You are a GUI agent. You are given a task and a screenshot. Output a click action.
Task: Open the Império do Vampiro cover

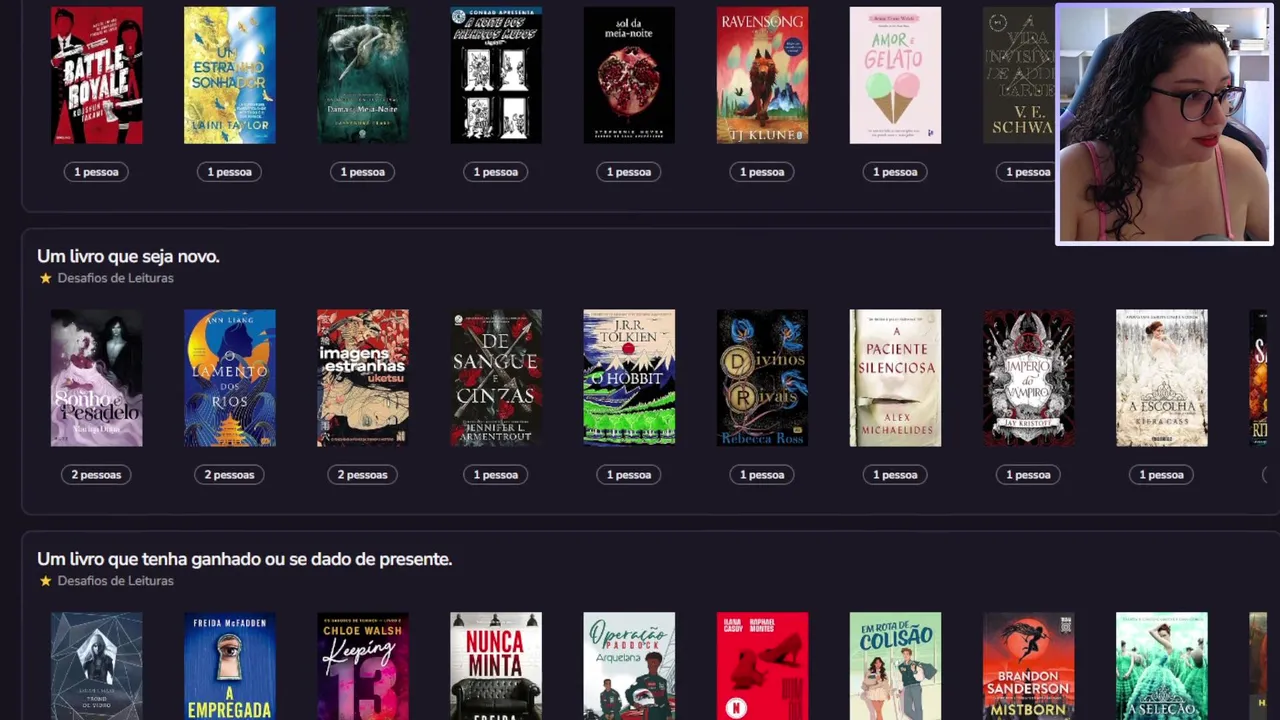pos(1028,378)
